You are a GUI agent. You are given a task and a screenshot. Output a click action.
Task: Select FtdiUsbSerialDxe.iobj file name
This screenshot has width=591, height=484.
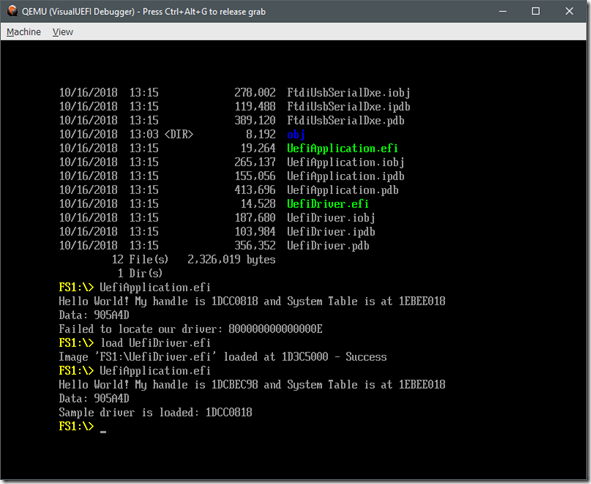(348, 93)
